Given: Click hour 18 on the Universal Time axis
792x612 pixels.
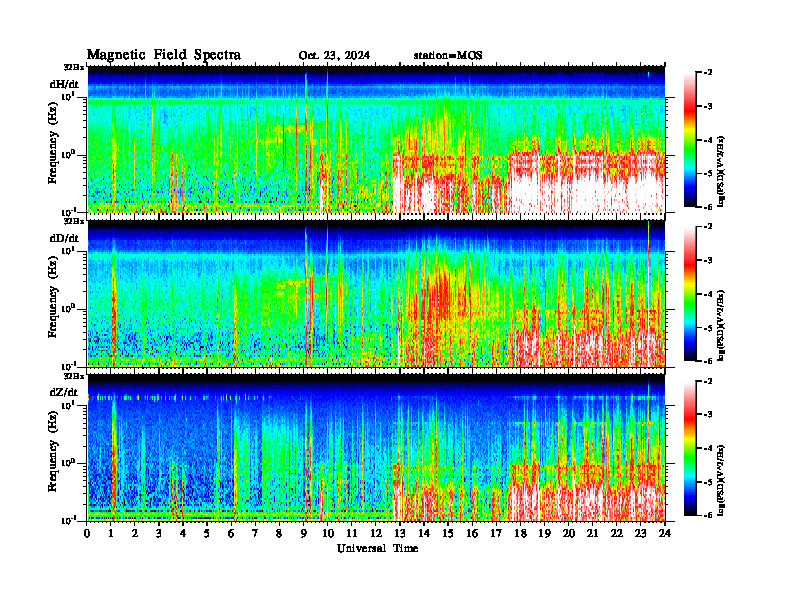Looking at the screenshot, I should [520, 533].
